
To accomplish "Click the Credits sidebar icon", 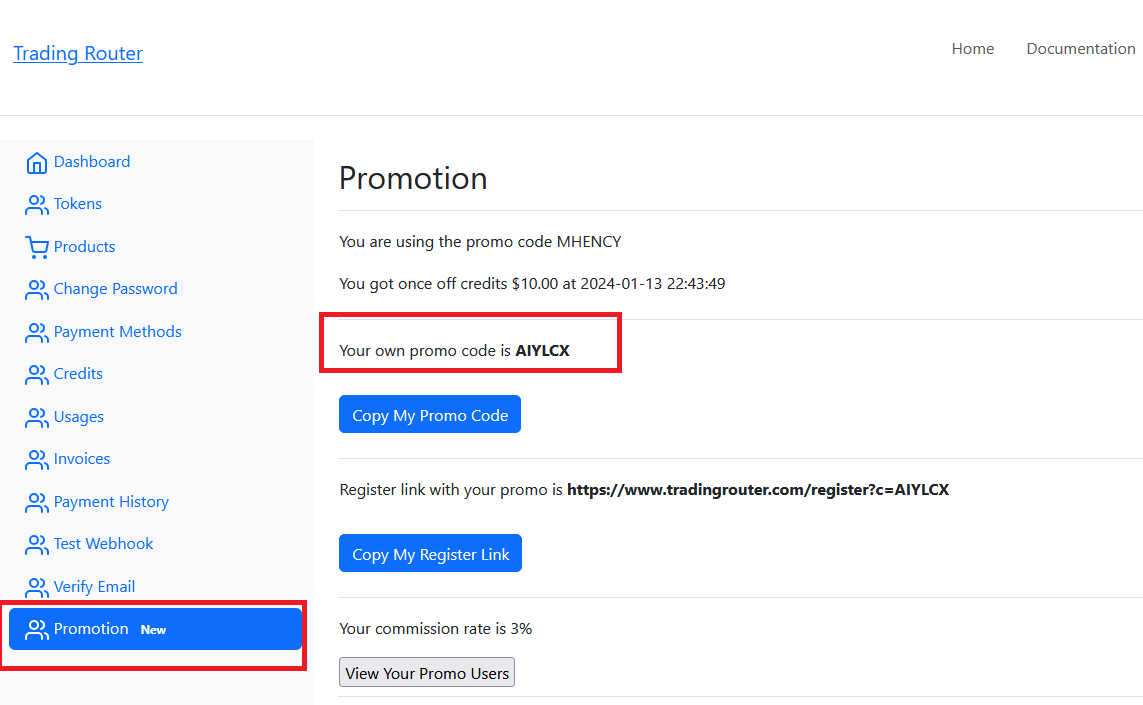I will (37, 375).
